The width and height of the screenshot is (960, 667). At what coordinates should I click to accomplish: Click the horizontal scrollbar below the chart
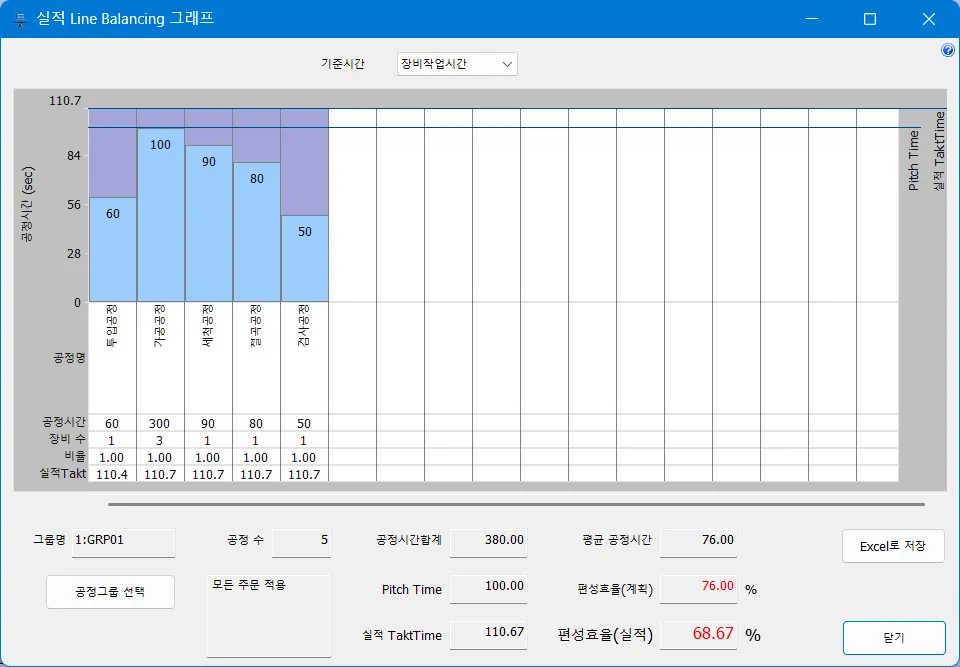coord(515,504)
